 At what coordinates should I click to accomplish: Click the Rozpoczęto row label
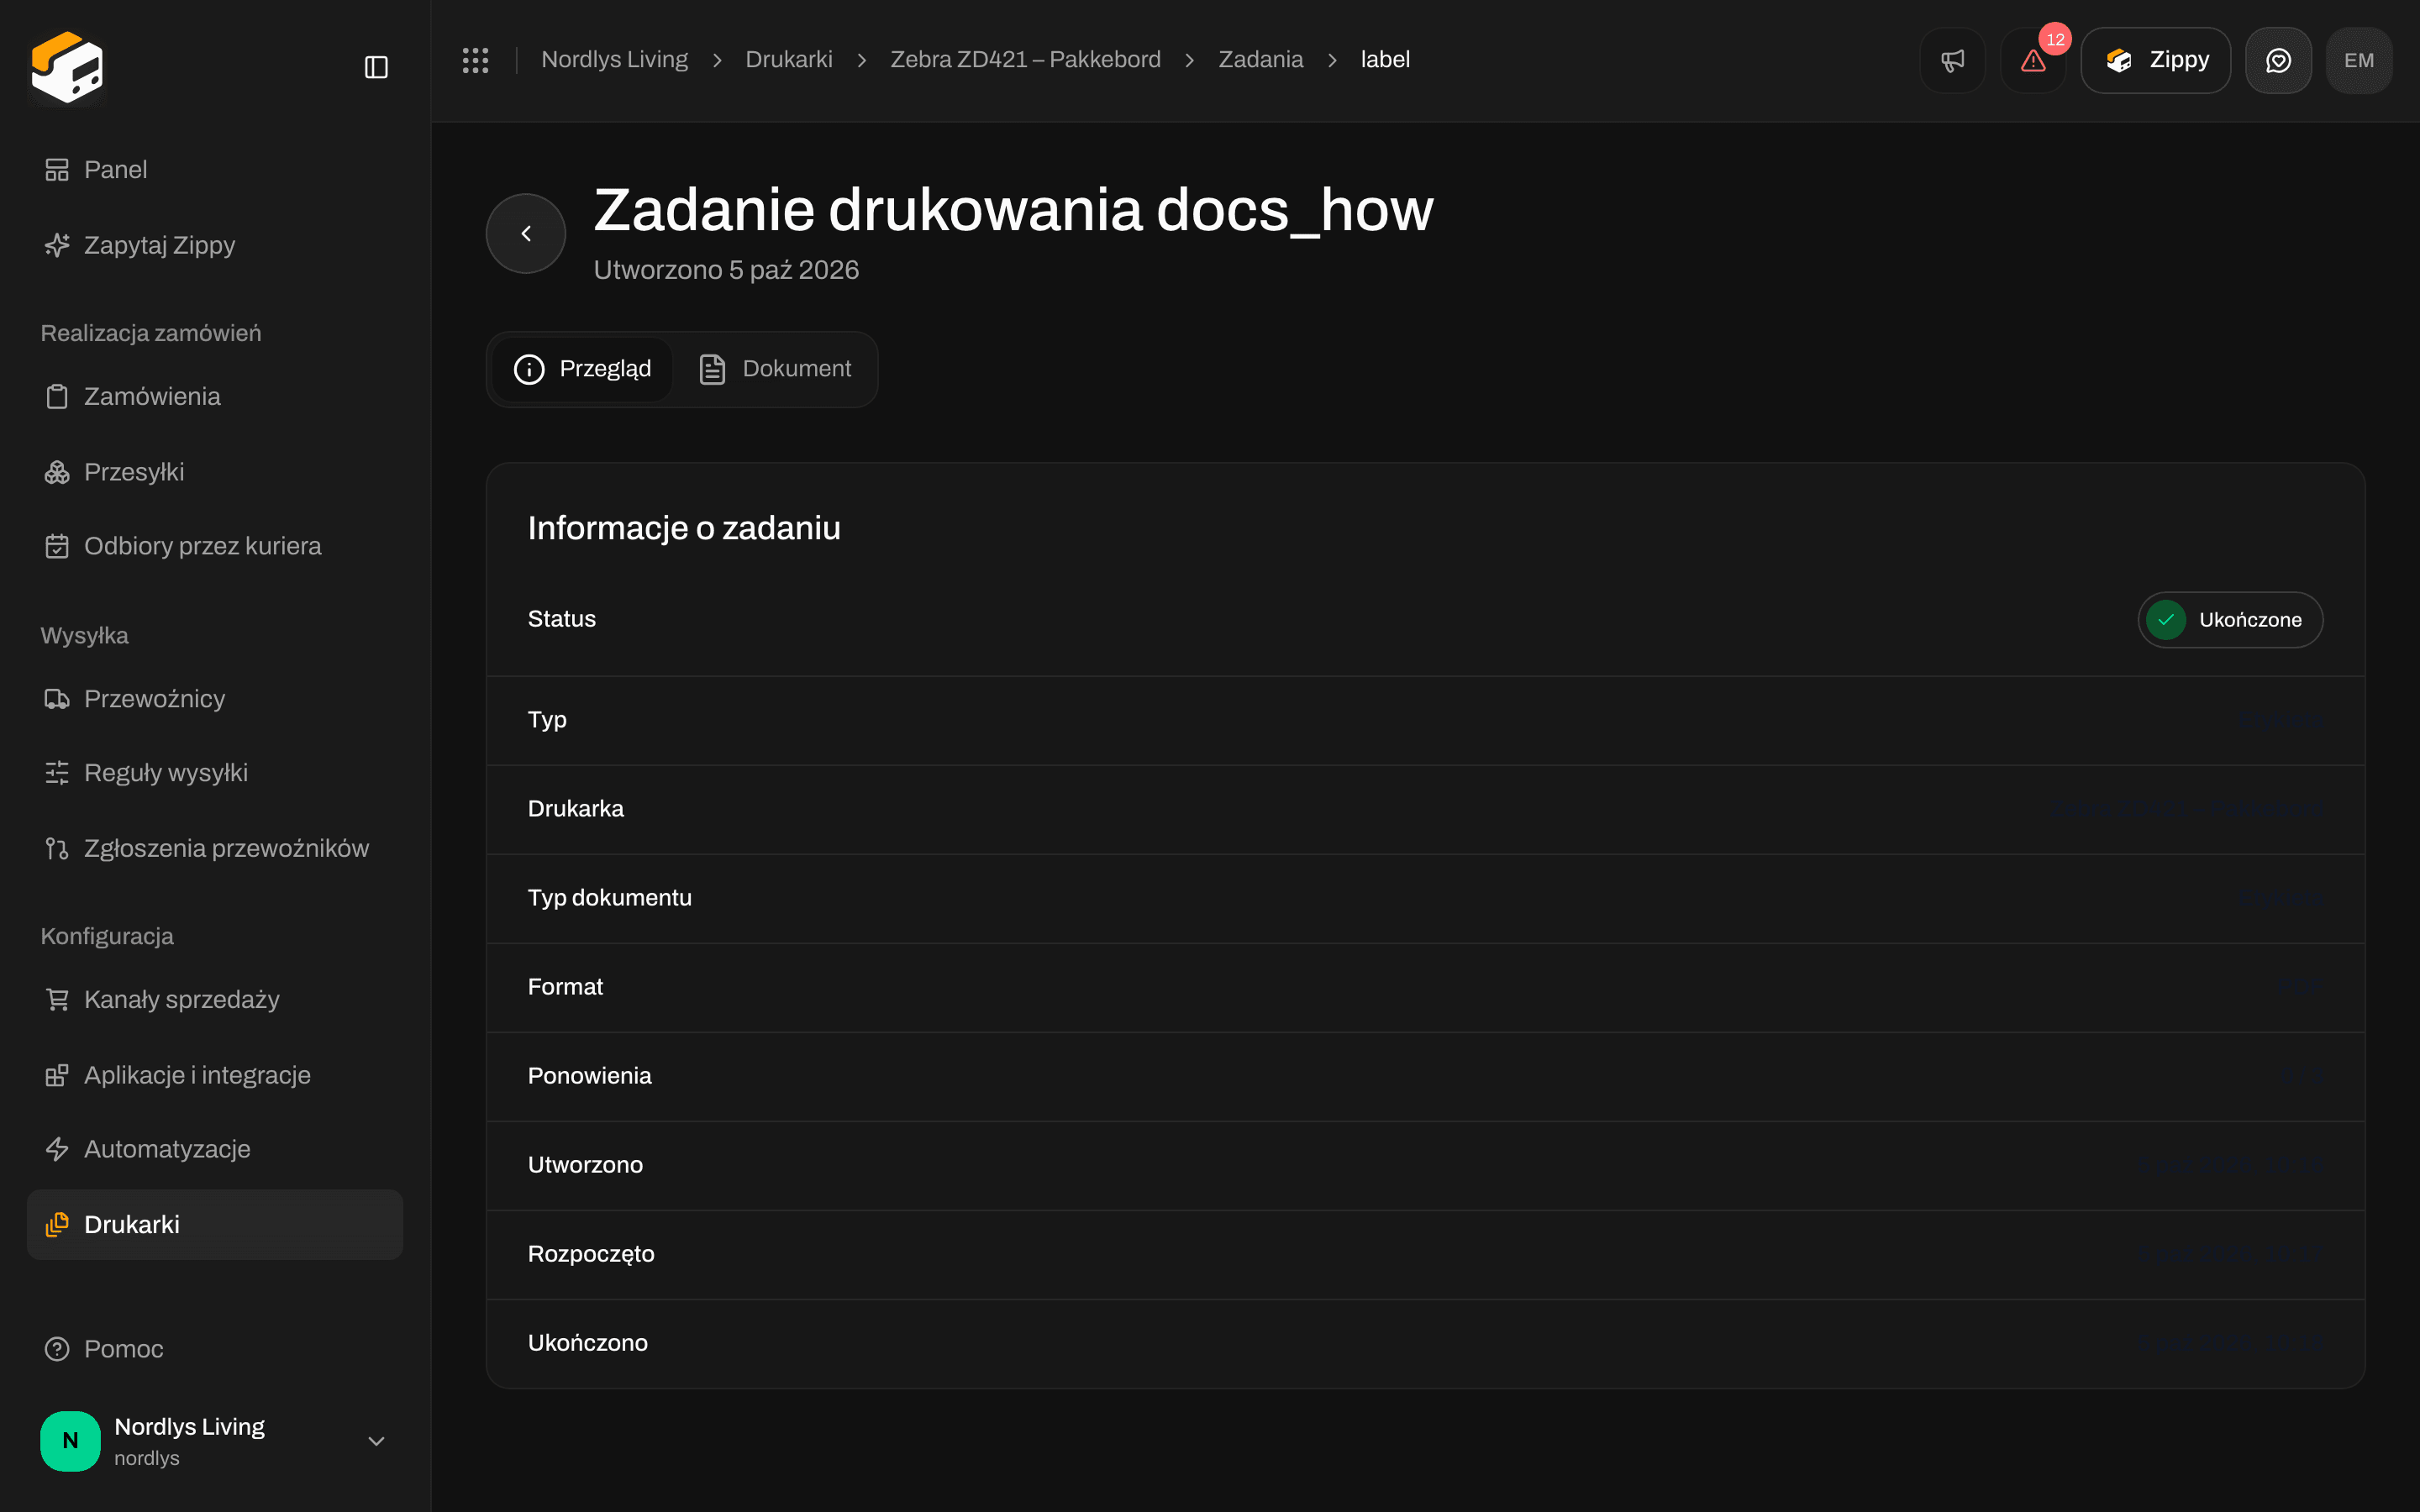591,1254
